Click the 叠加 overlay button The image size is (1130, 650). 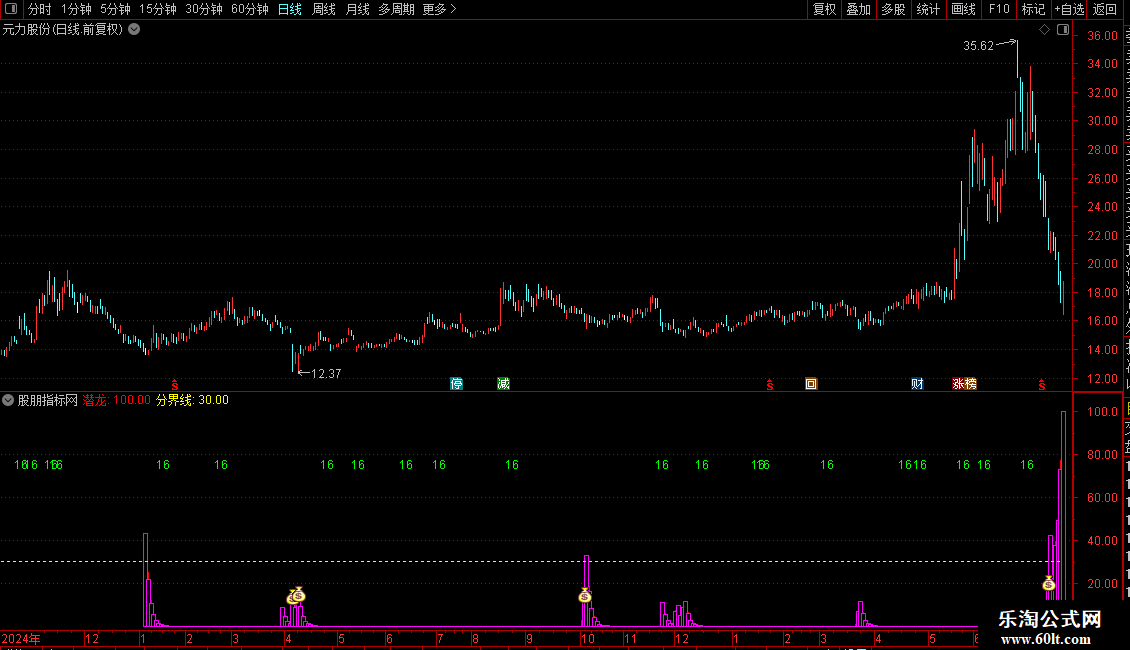tap(858, 9)
